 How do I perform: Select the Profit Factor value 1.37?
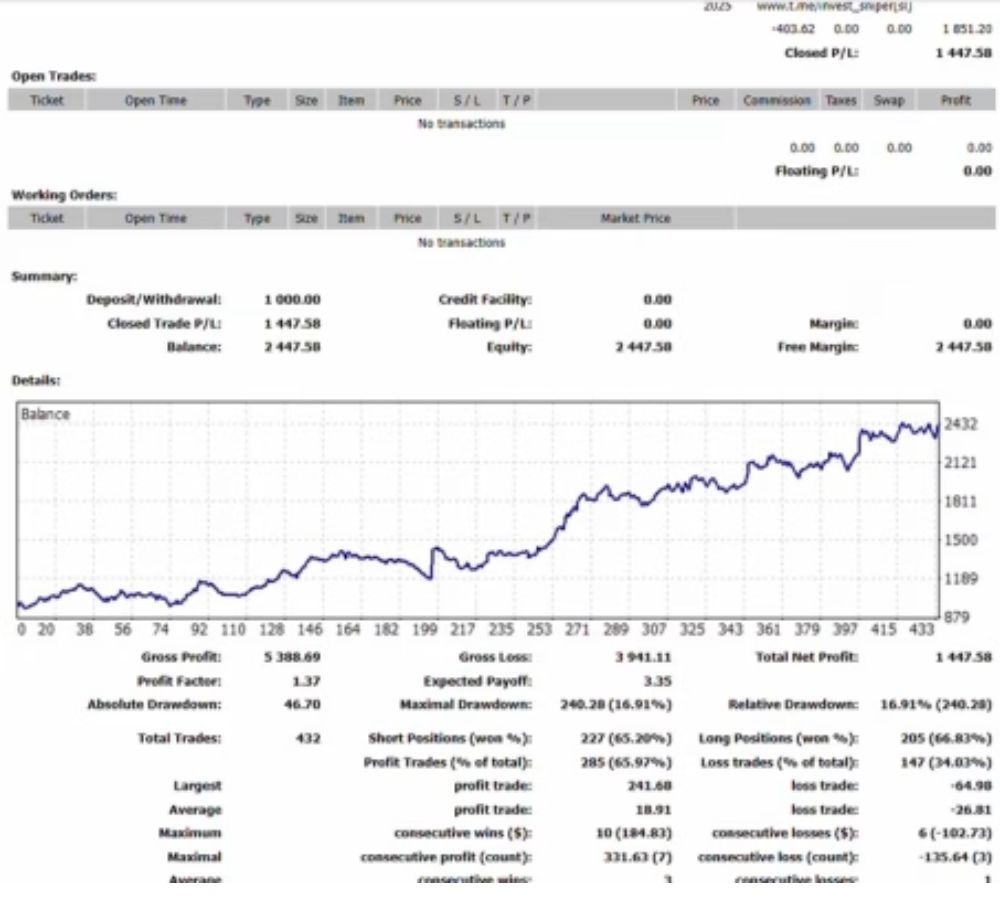coord(306,681)
